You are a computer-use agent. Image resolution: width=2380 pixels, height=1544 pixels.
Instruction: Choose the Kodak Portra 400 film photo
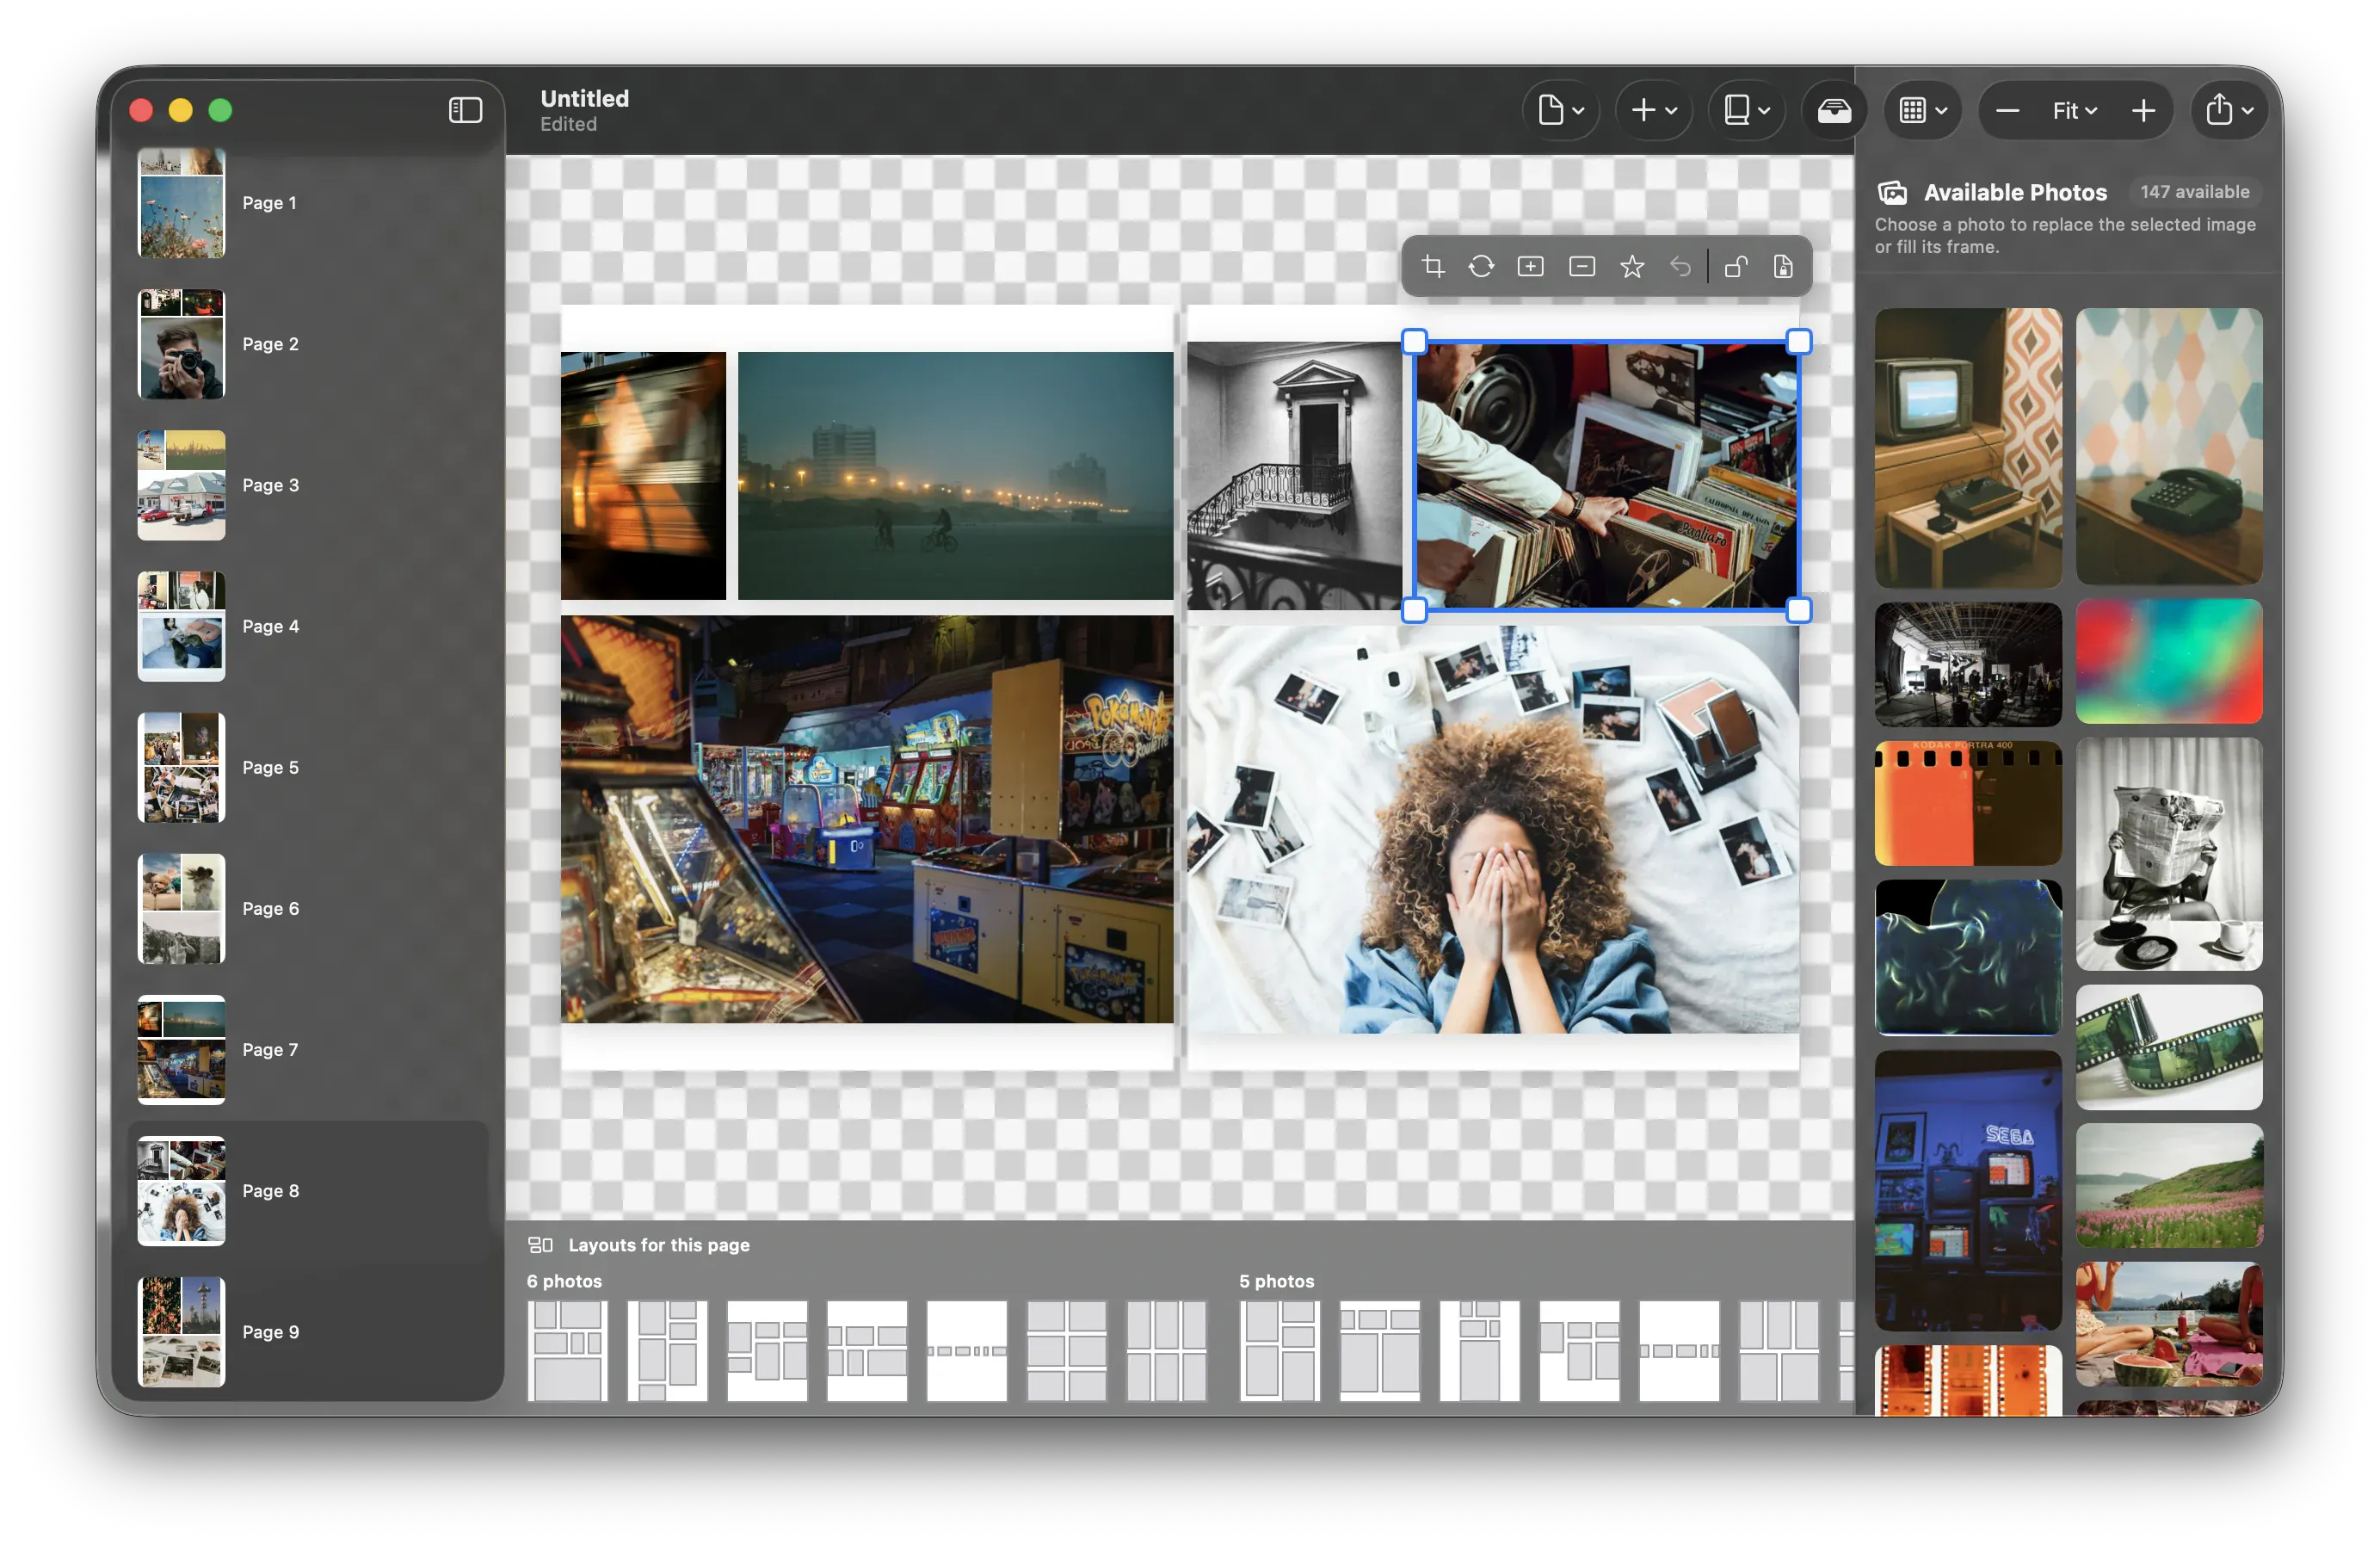tap(1968, 803)
